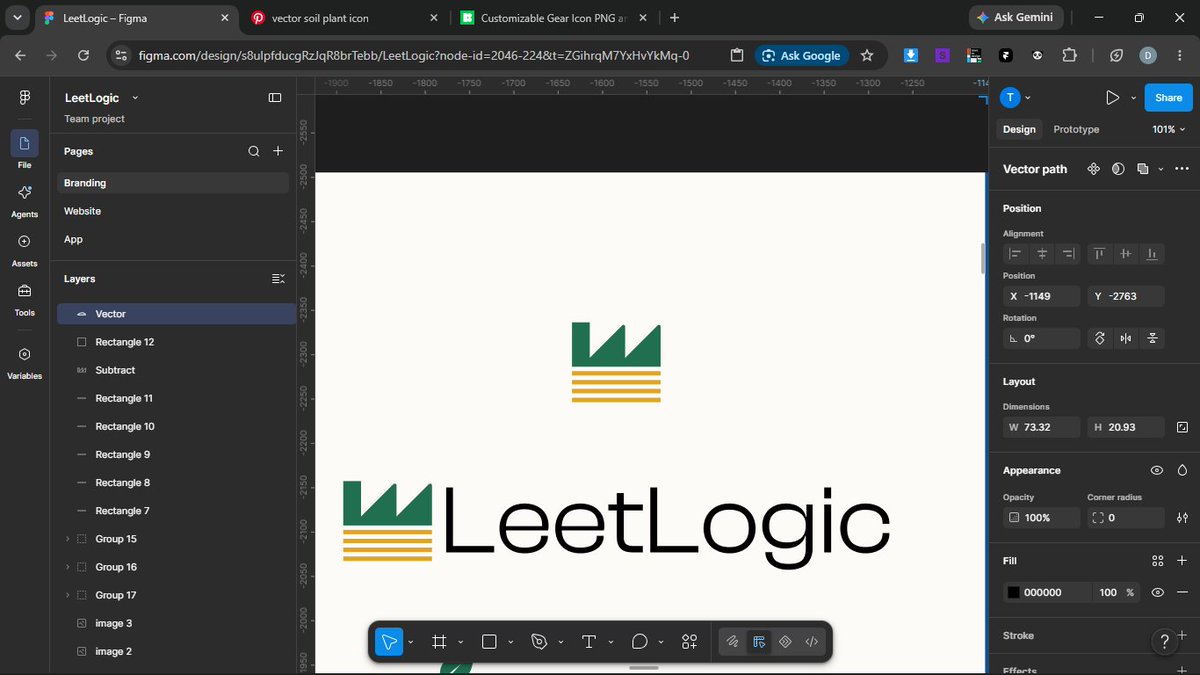Screen dimensions: 1200x675
Task: Open zoom level 101% dropdown
Action: coord(1169,129)
